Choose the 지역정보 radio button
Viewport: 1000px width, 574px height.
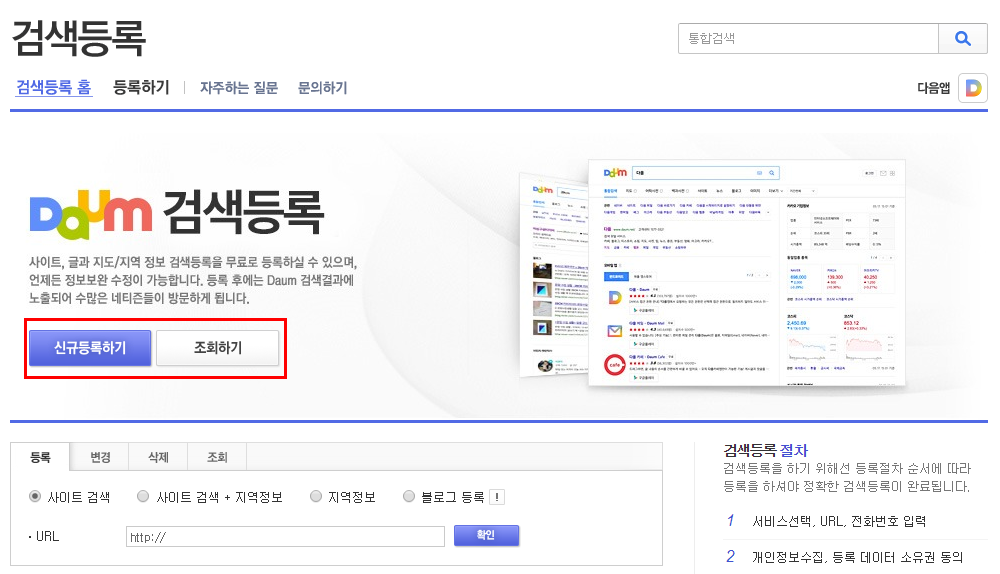click(x=316, y=496)
